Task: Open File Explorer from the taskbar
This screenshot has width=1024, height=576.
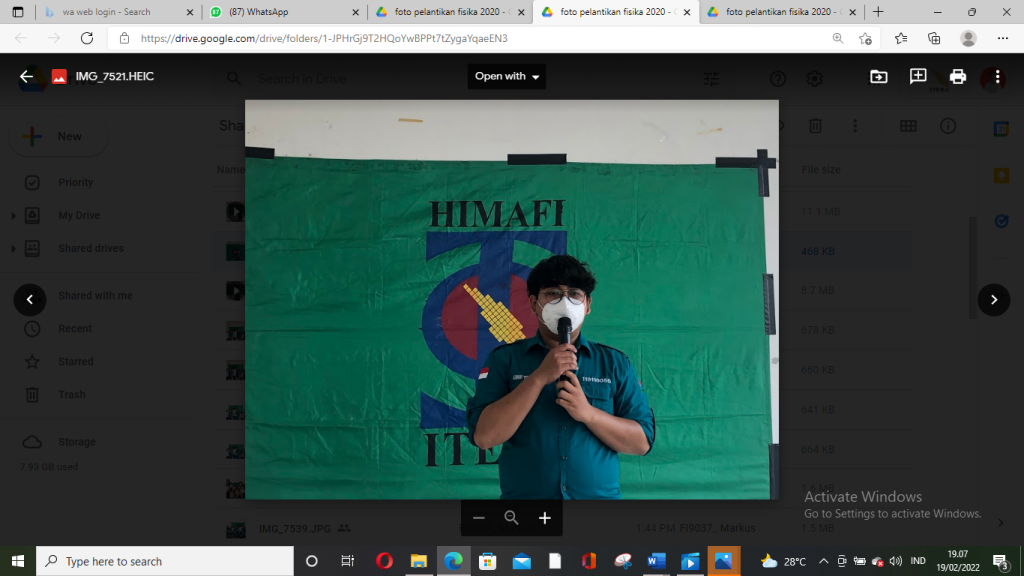Action: pyautogui.click(x=419, y=561)
